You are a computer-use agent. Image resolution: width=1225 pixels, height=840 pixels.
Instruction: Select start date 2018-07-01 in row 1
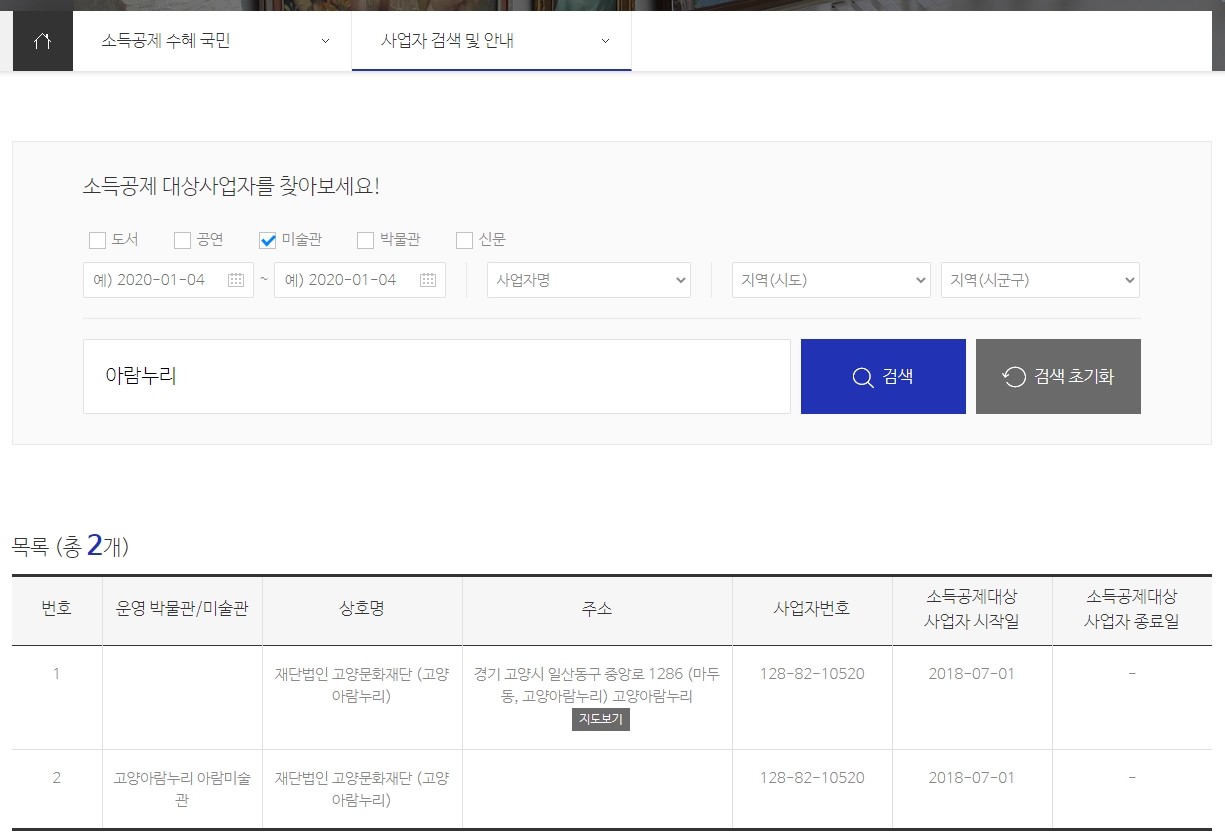[972, 674]
